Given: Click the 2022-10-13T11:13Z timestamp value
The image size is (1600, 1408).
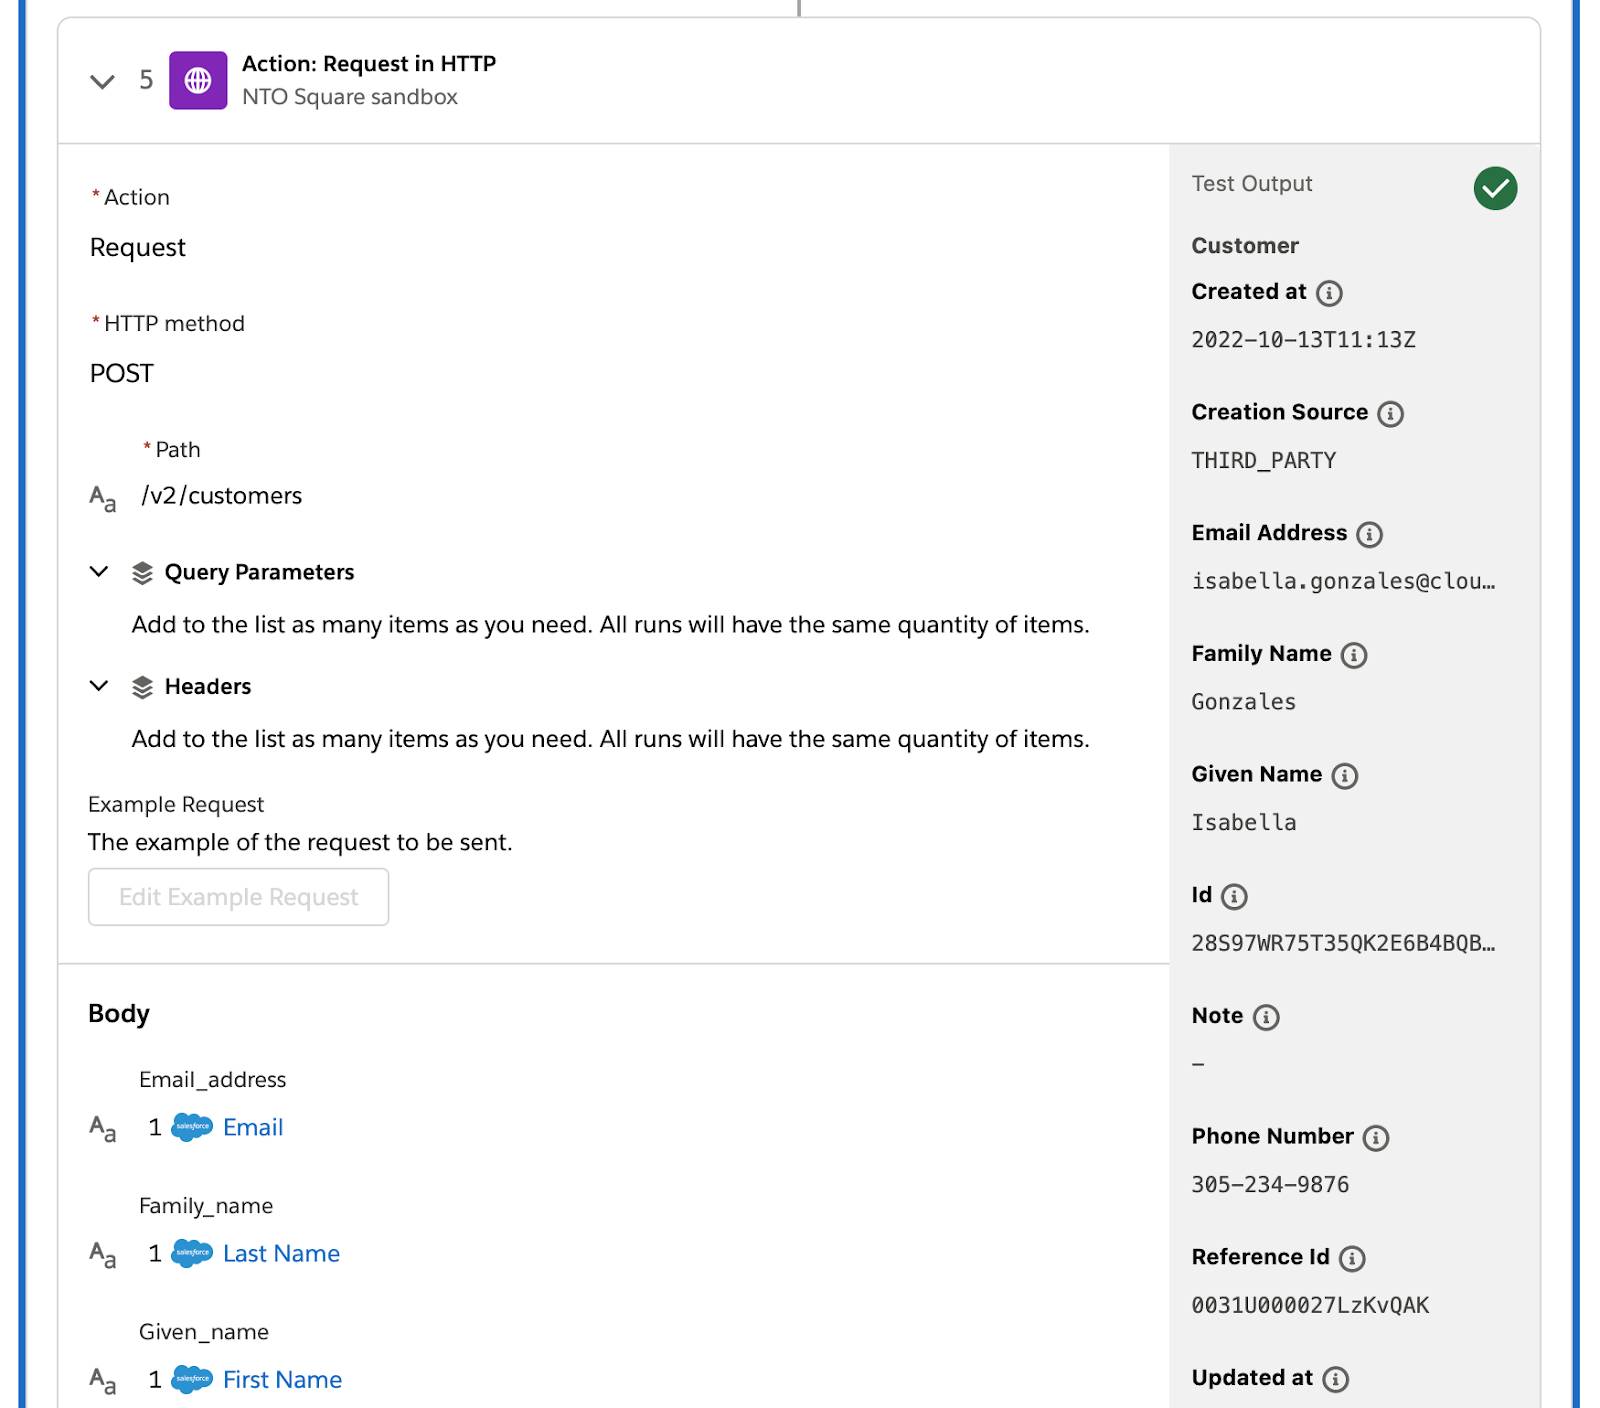Looking at the screenshot, I should click(1303, 340).
